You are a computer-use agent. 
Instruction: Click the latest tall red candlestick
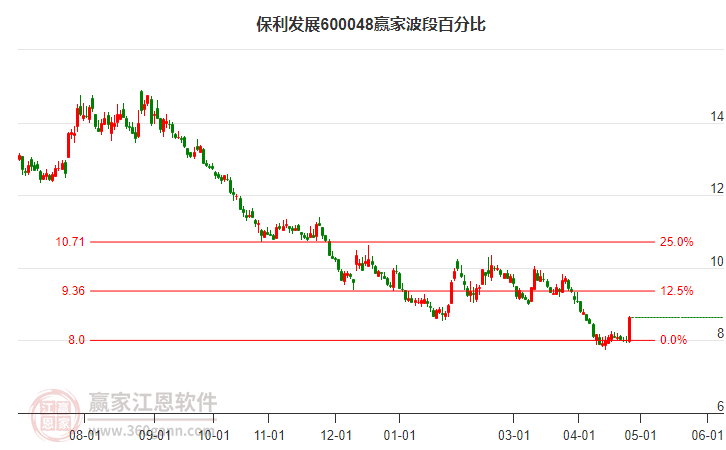tap(630, 329)
